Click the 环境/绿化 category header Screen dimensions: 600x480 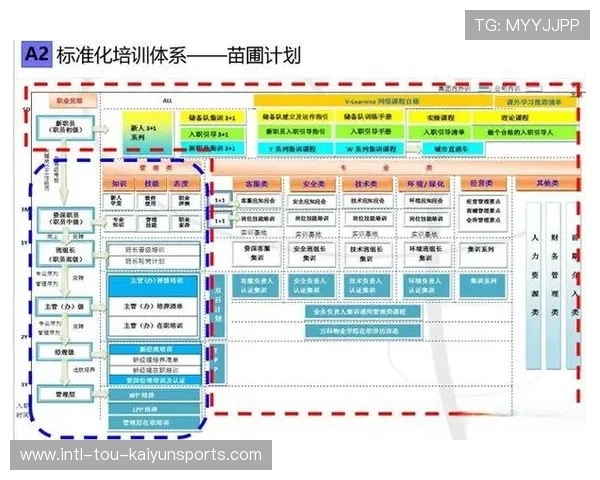click(426, 184)
